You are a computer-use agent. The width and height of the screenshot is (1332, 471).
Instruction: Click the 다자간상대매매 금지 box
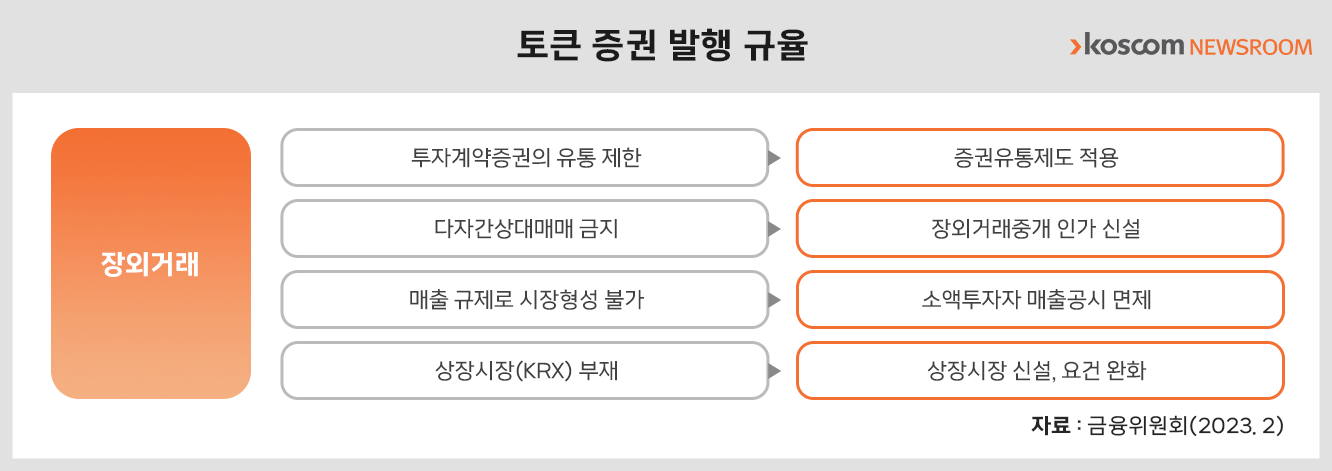(525, 229)
